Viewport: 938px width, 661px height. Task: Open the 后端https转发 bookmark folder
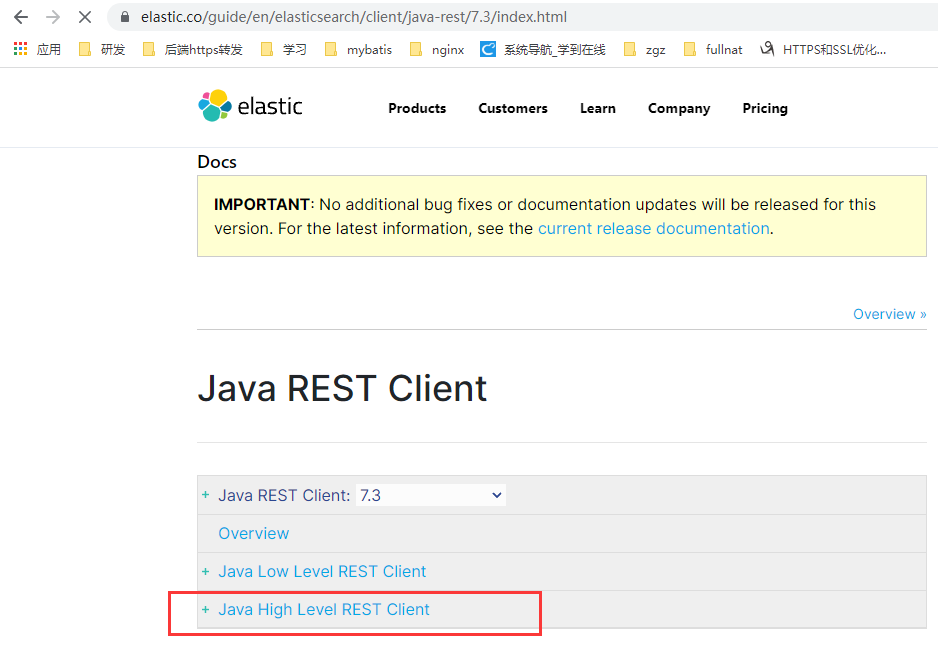[x=193, y=49]
